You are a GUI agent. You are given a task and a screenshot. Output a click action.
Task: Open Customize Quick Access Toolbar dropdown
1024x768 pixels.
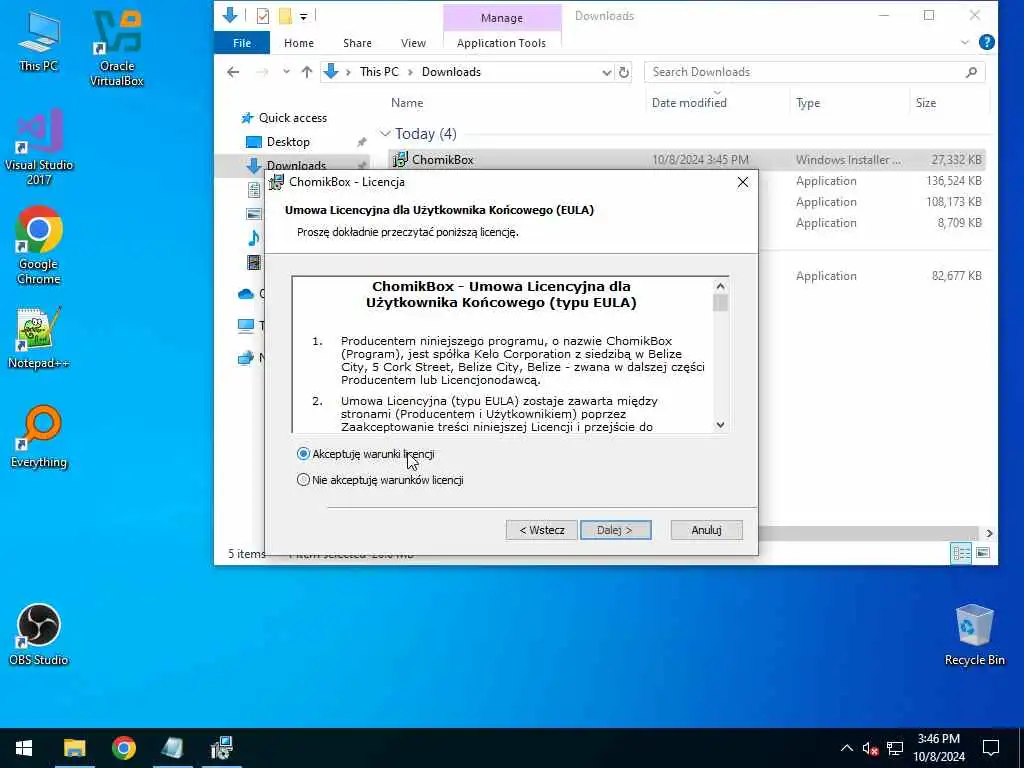pos(304,16)
